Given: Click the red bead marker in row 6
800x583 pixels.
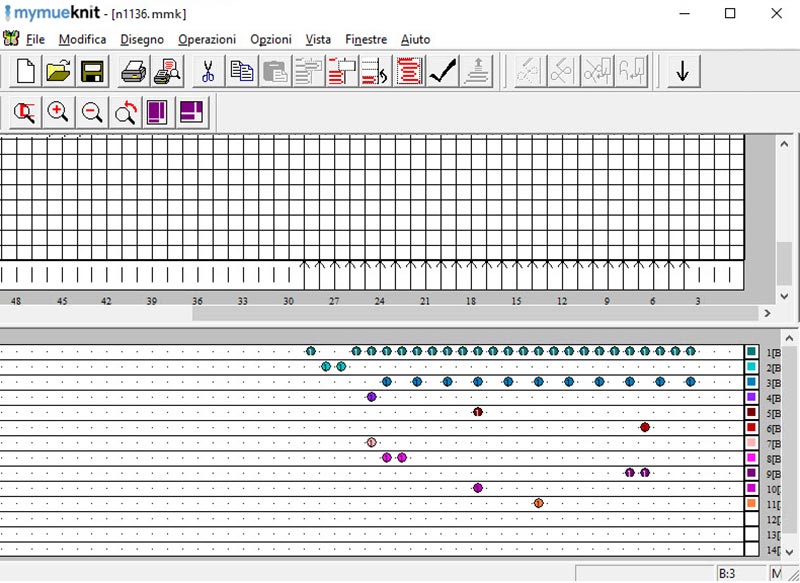Looking at the screenshot, I should pos(645,427).
